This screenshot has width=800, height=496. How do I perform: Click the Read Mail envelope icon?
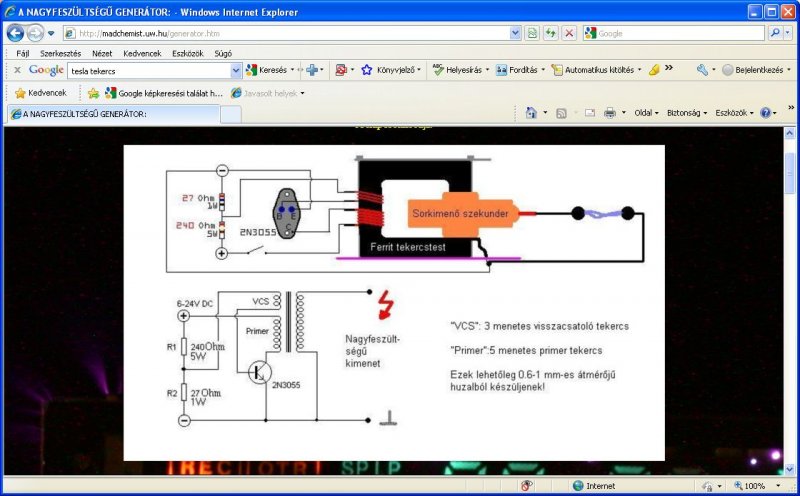590,113
